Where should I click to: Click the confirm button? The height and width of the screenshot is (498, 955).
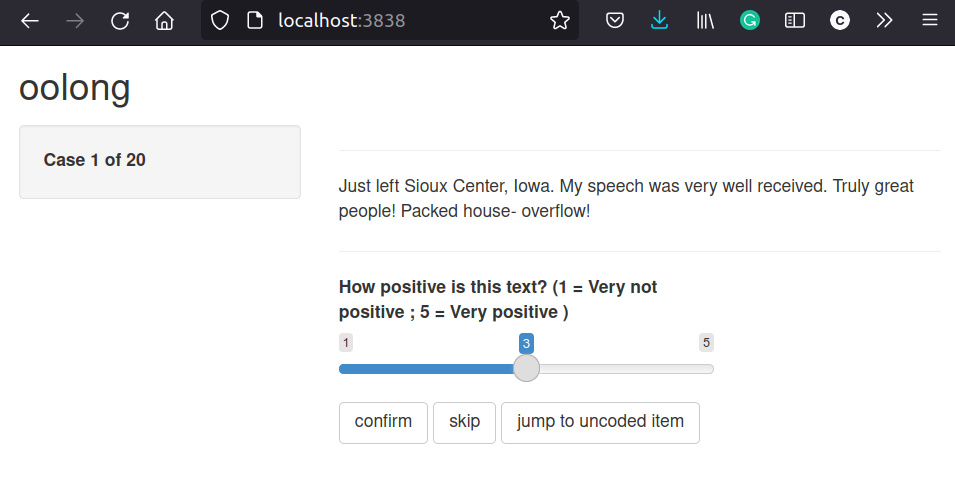point(383,423)
